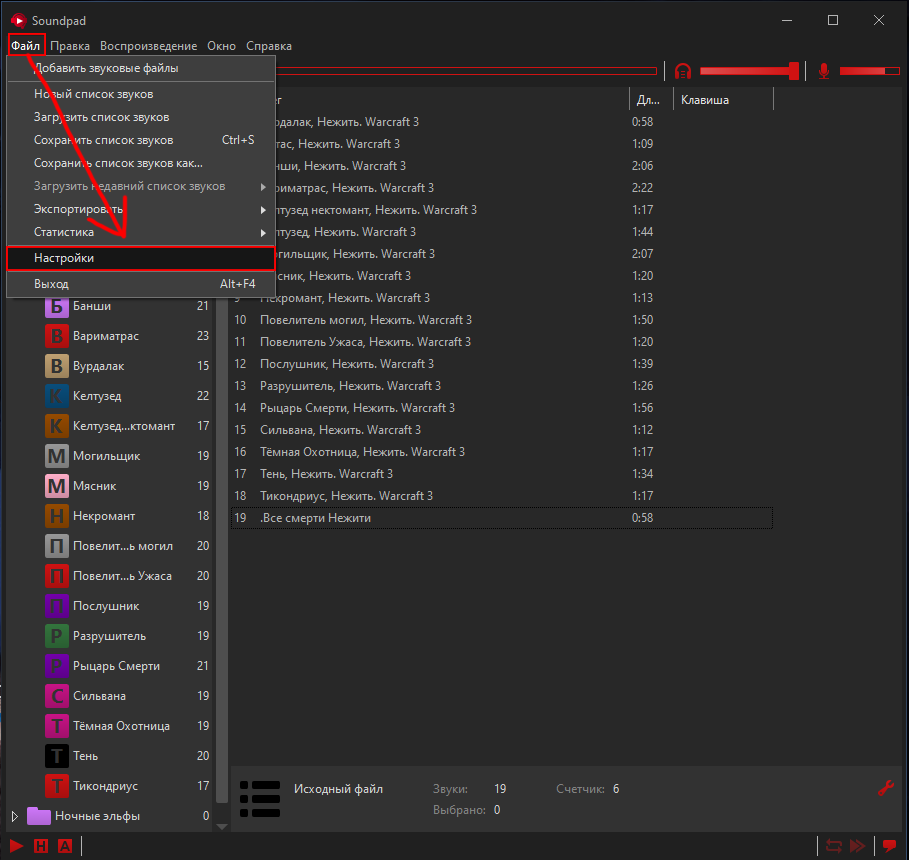Click the microphone icon
This screenshot has height=860, width=909.
pos(824,71)
